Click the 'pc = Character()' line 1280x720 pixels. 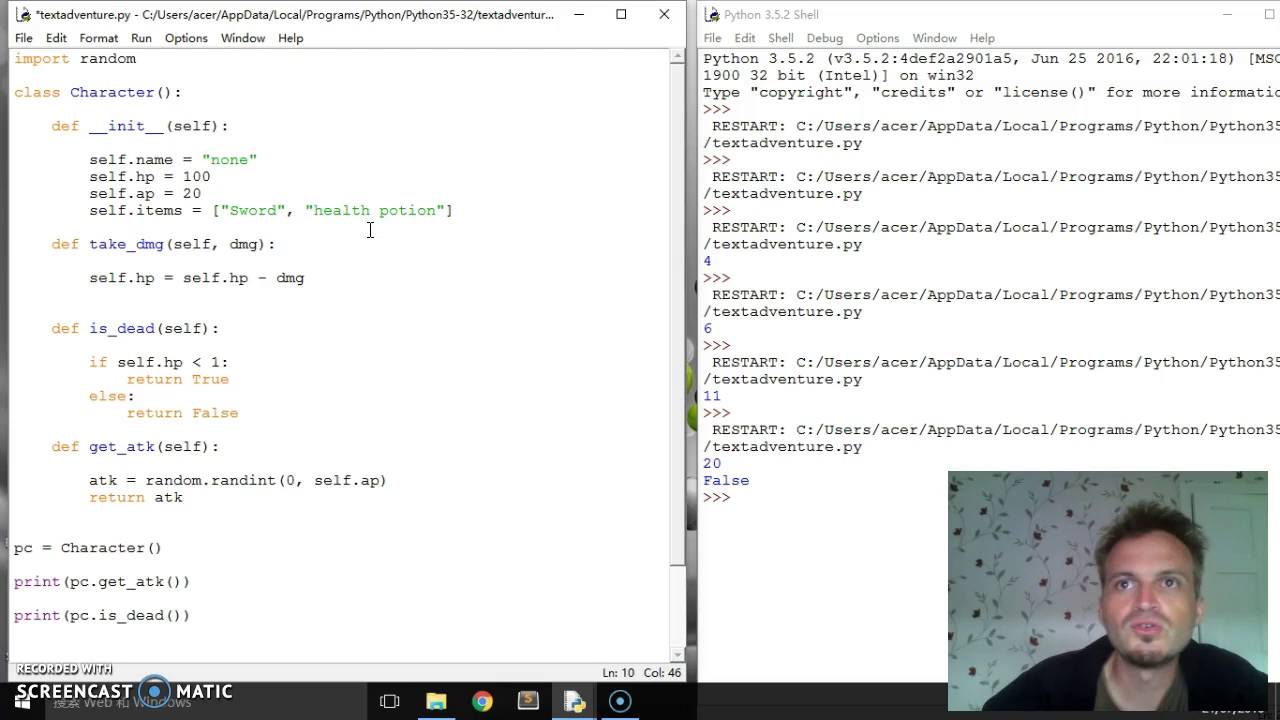click(x=88, y=548)
